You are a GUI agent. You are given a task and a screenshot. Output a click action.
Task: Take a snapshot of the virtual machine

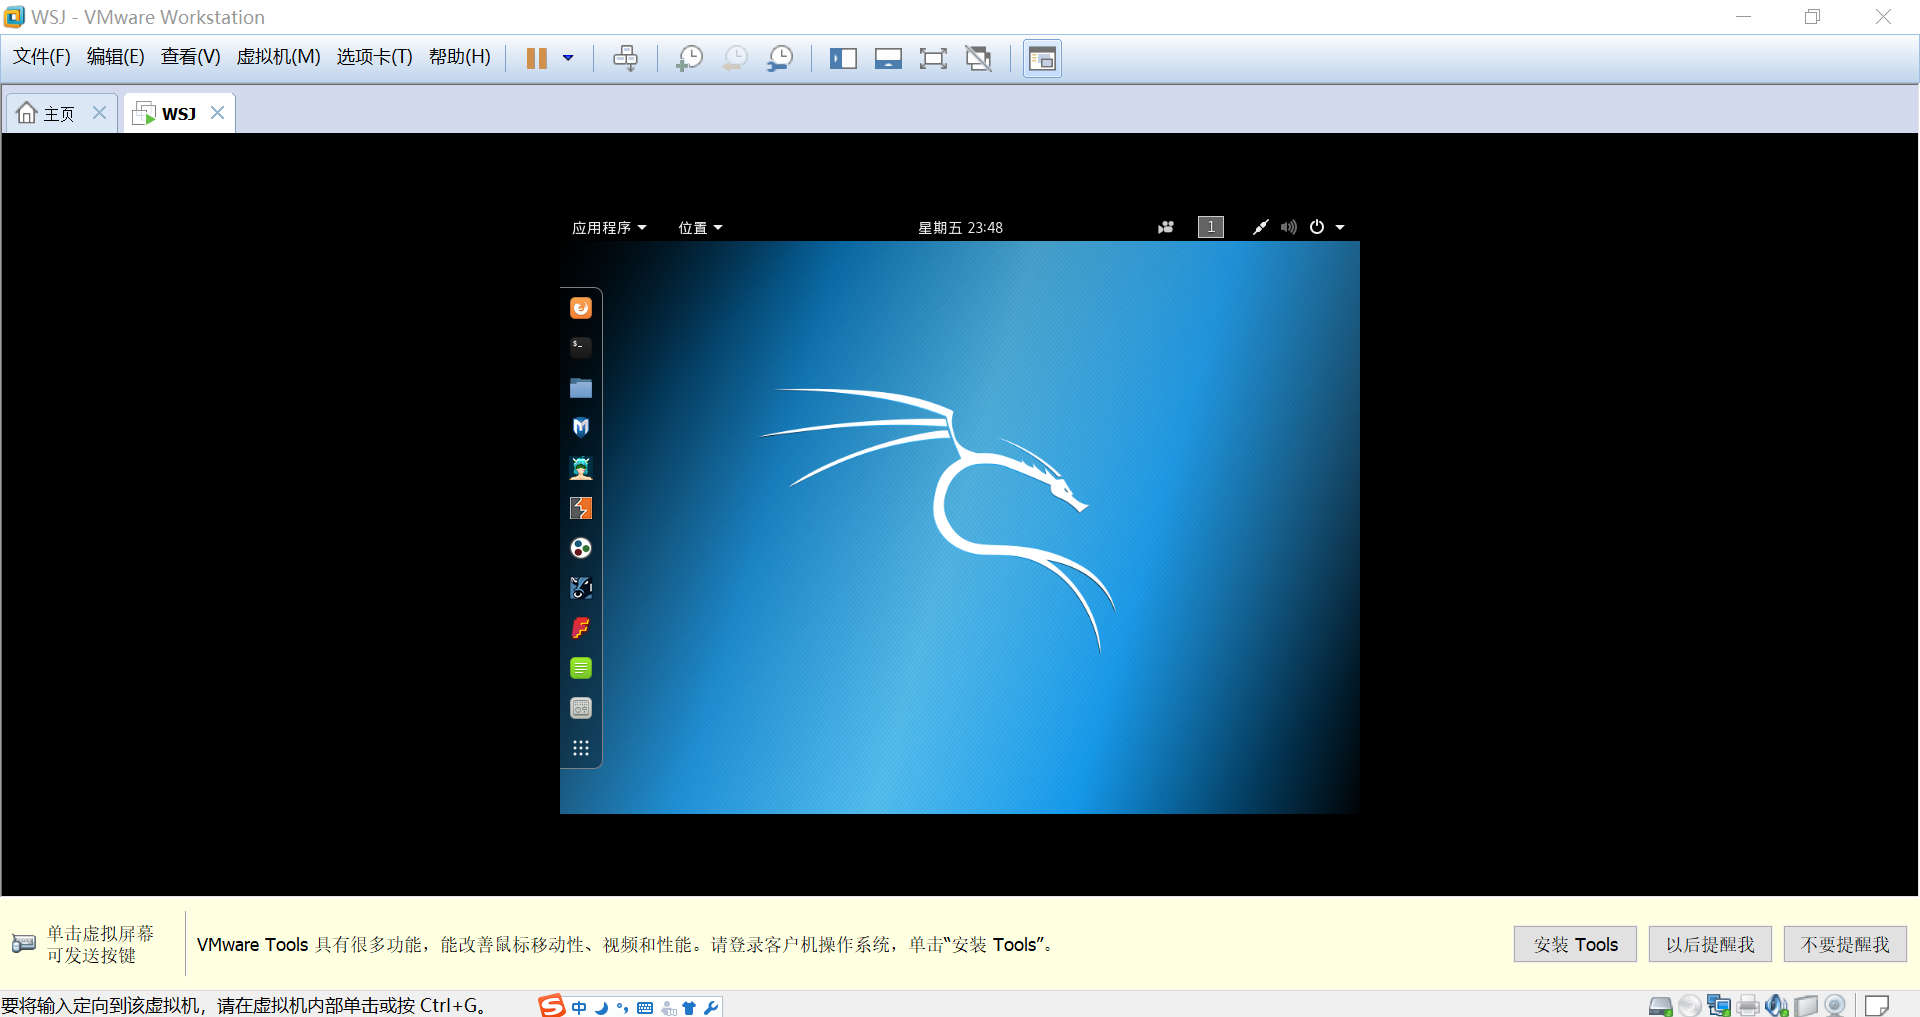tap(689, 58)
